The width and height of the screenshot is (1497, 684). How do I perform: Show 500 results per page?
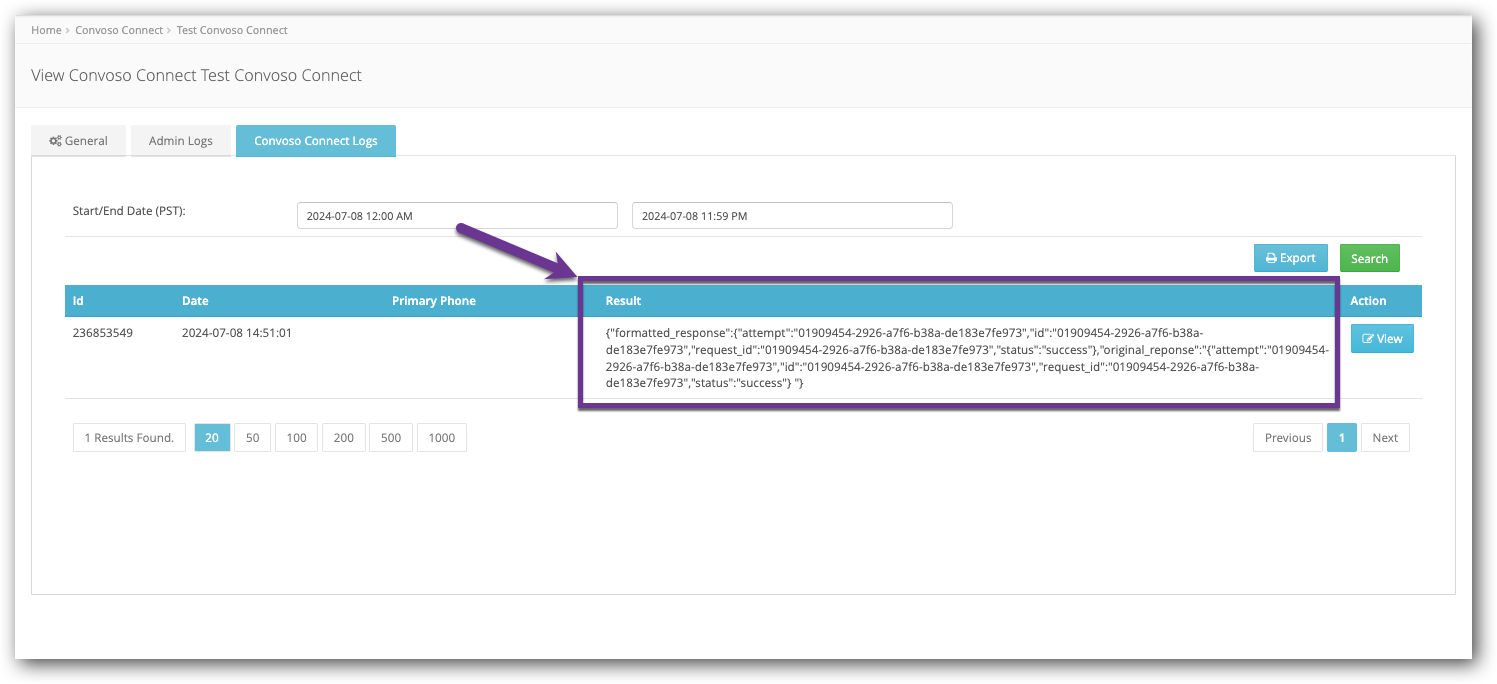click(391, 438)
